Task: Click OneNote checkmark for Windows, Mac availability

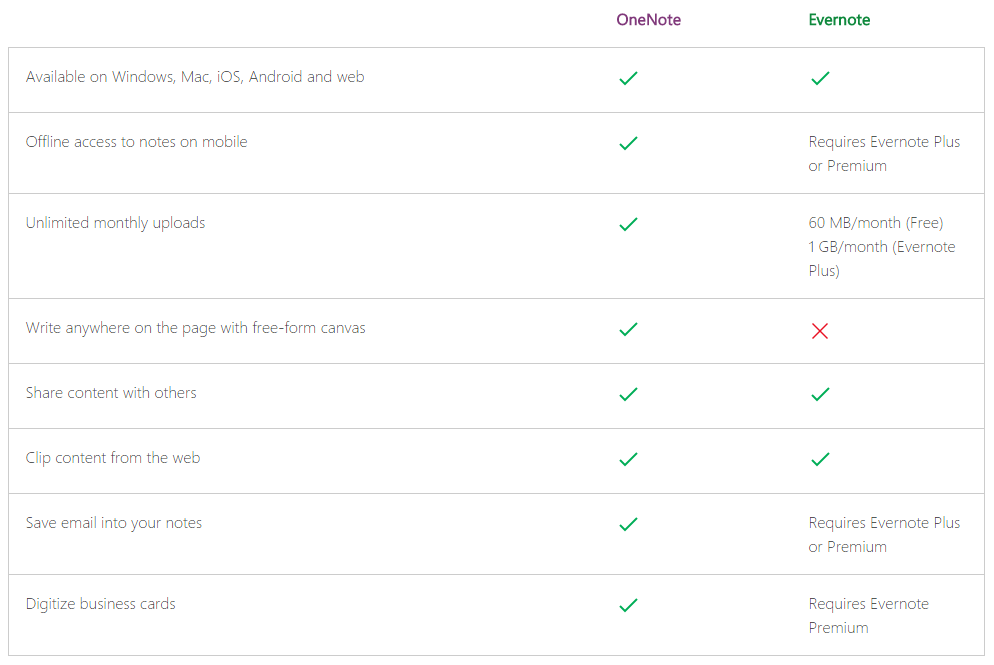Action: 628,78
